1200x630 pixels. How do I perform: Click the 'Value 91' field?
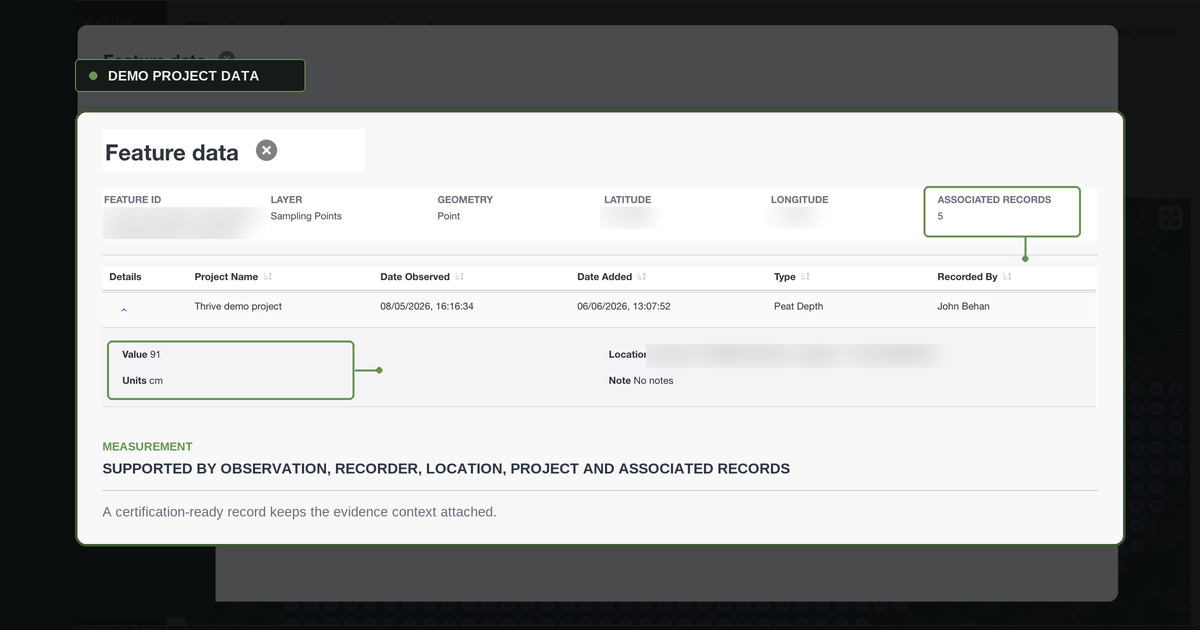[141, 355]
